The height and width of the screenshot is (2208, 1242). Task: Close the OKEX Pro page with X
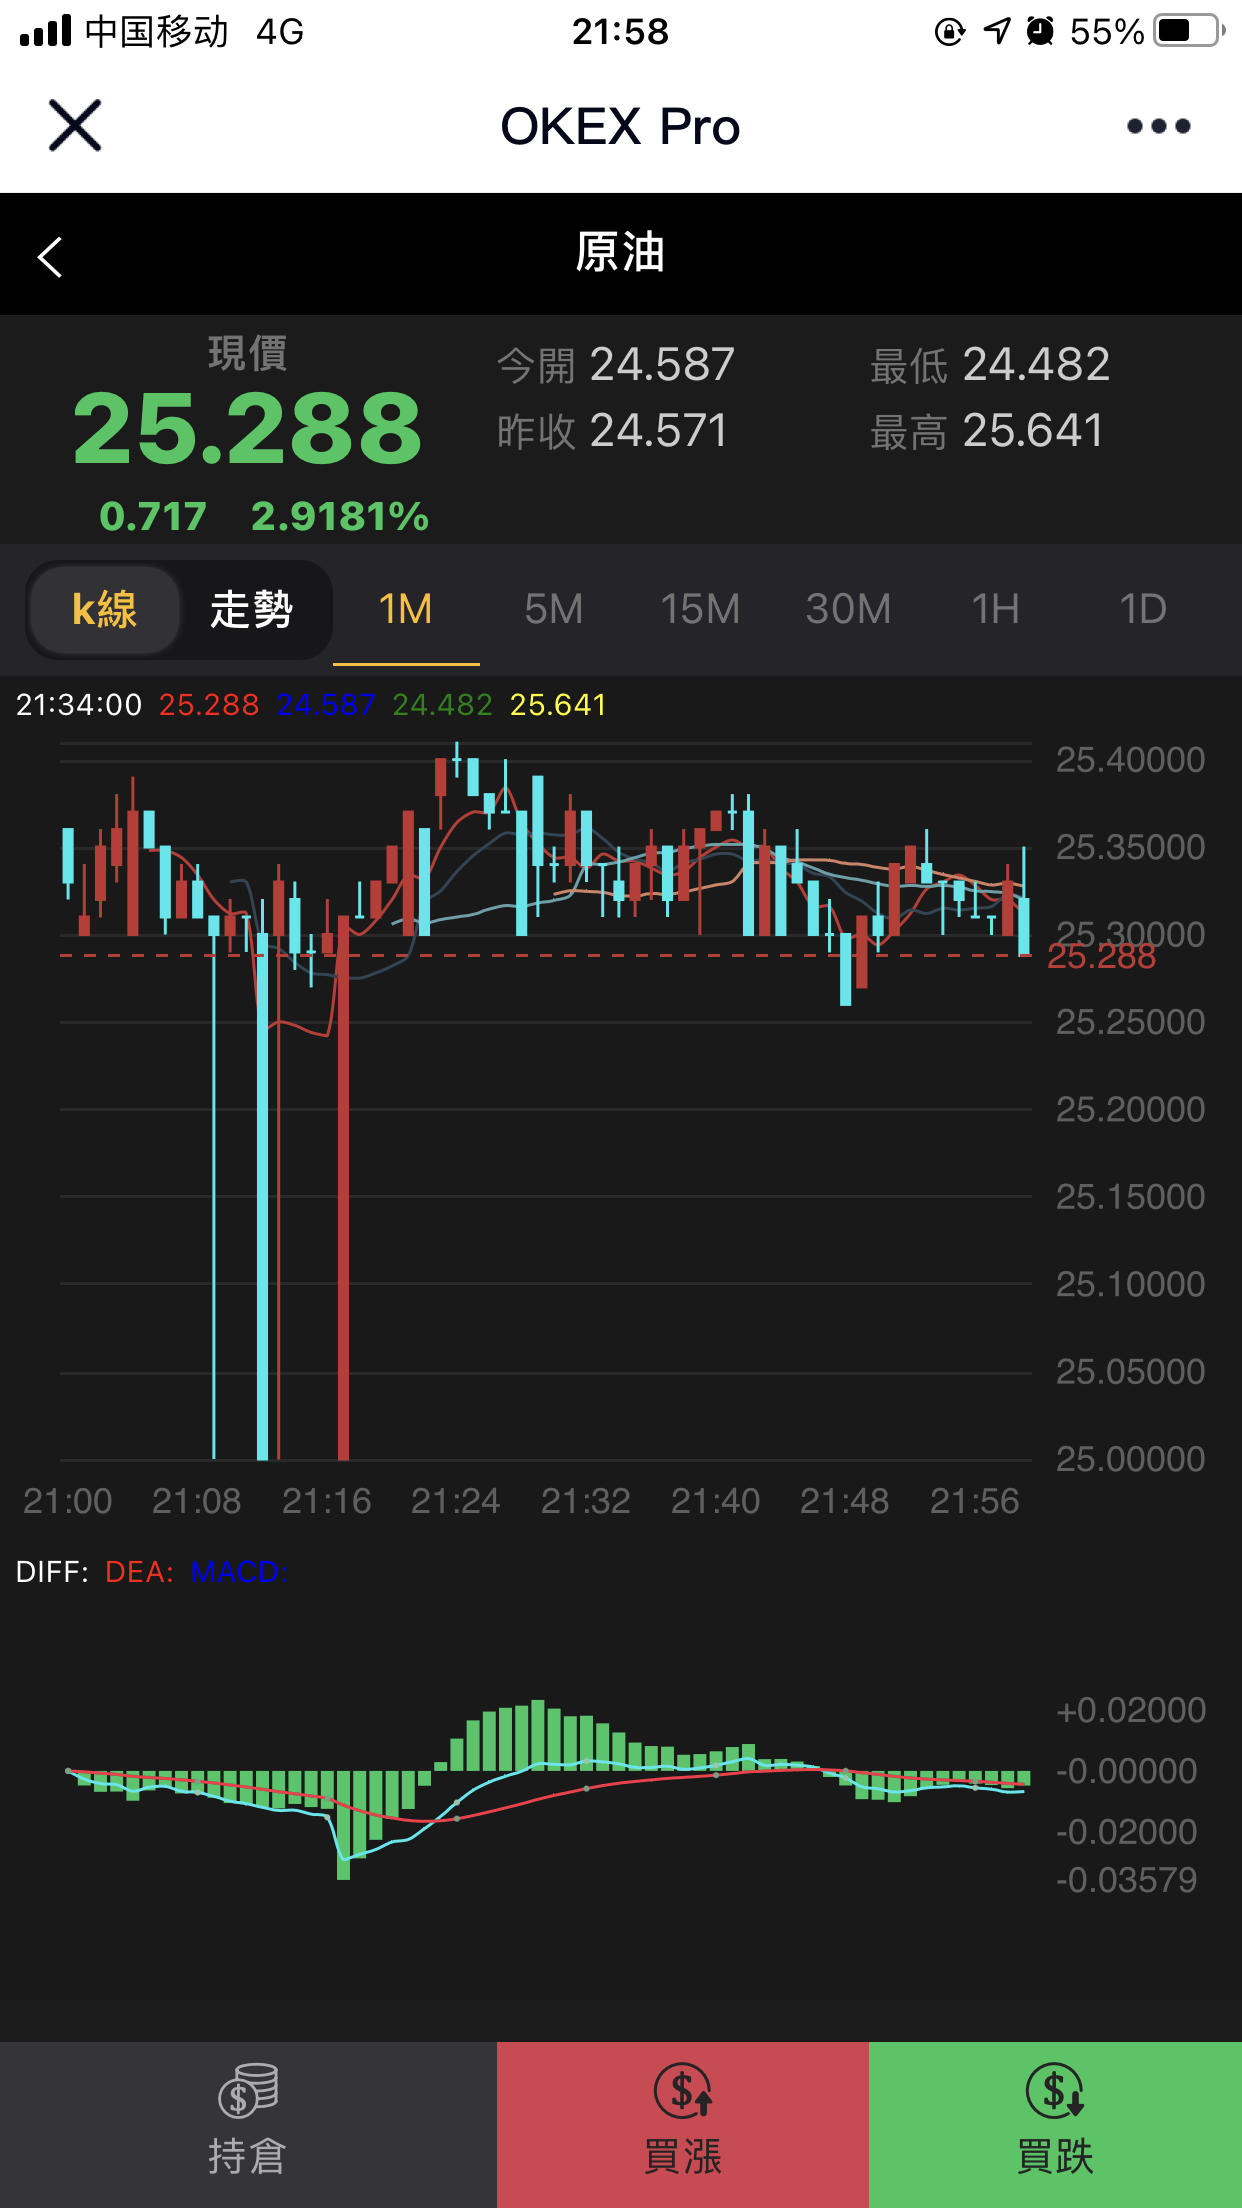[x=75, y=126]
